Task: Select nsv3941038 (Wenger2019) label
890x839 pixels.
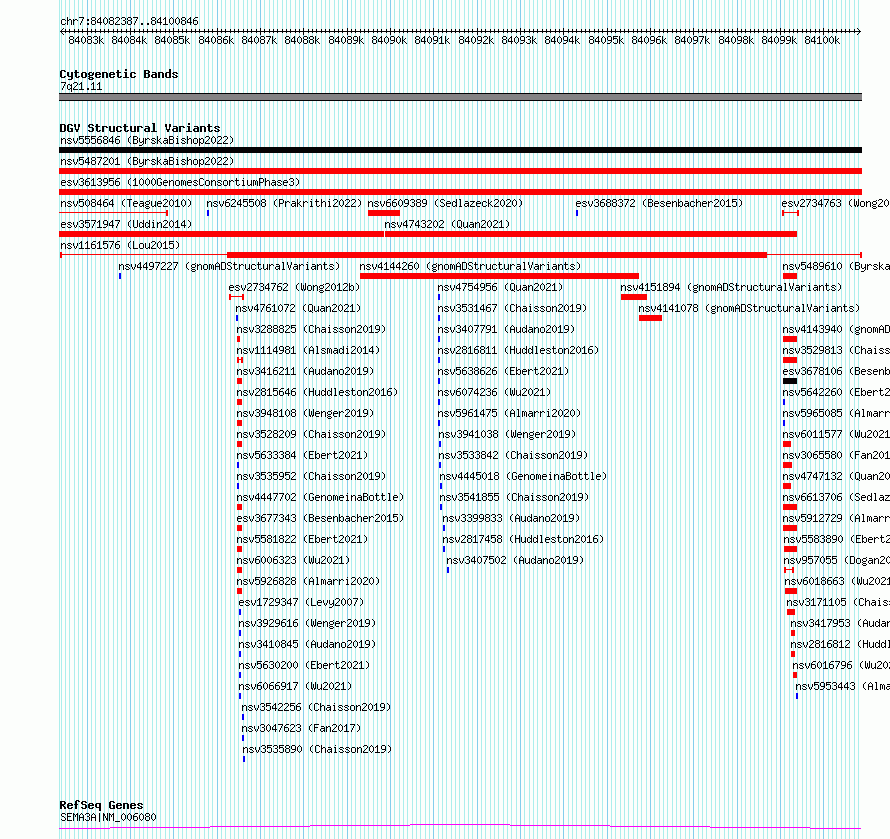Action: (507, 434)
